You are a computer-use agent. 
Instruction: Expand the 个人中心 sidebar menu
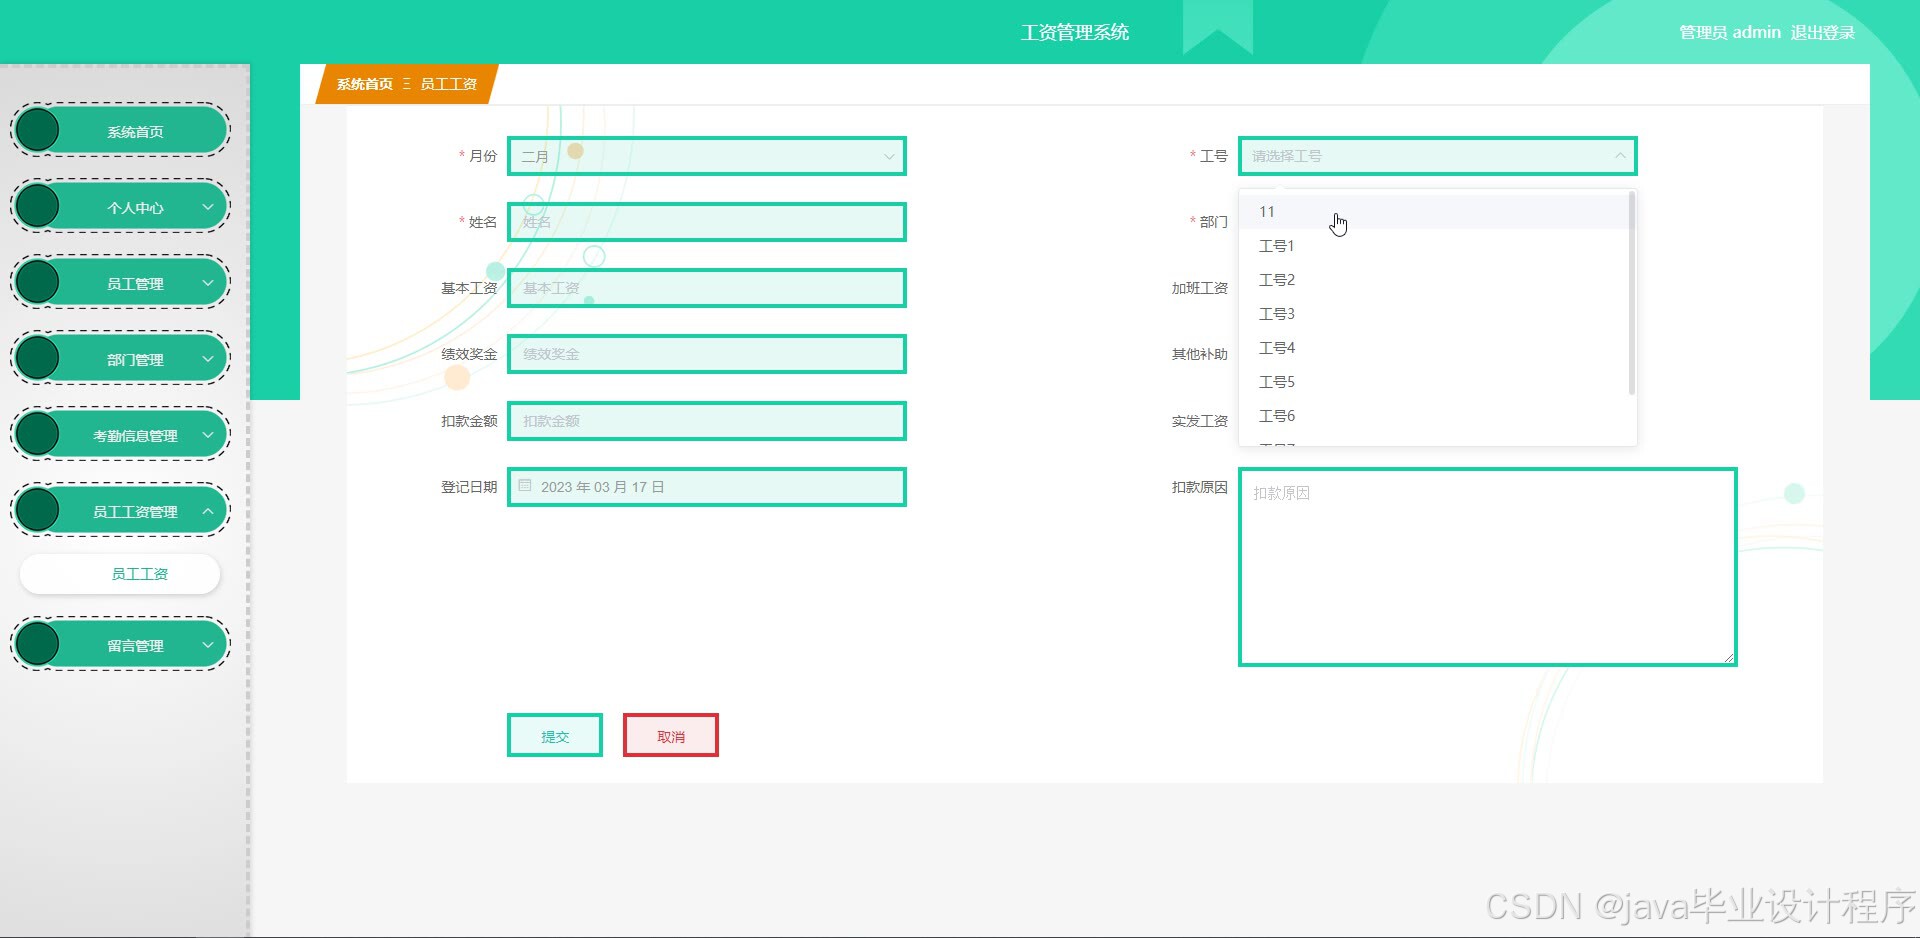pos(120,207)
